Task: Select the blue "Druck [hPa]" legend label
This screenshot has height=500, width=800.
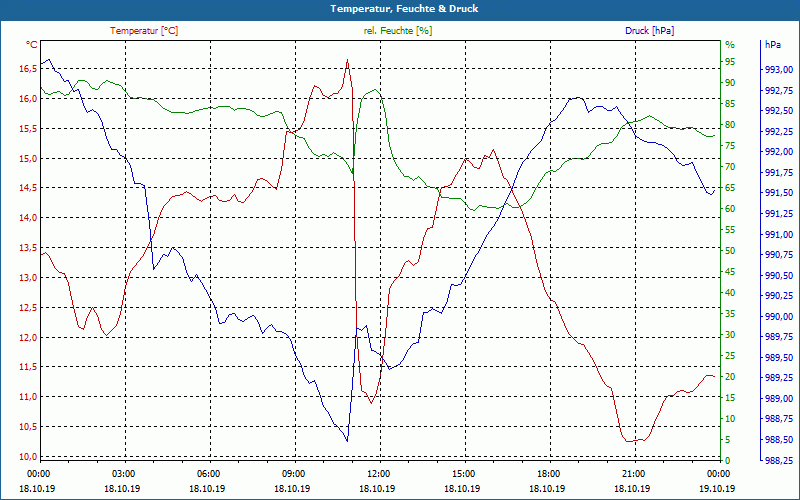Action: [x=649, y=31]
